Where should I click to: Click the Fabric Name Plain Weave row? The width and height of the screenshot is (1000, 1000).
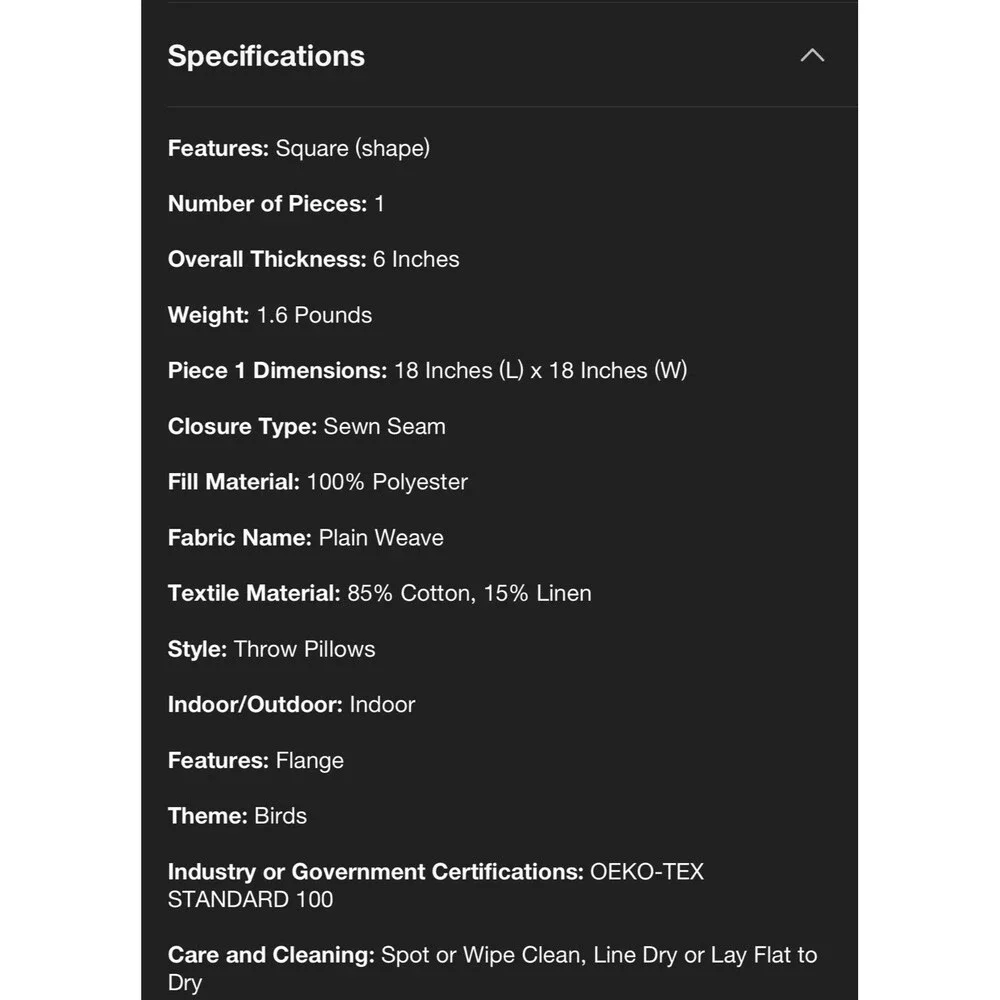(305, 538)
